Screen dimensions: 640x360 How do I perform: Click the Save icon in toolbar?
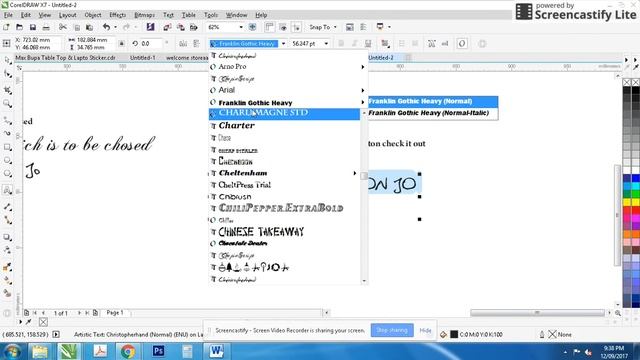click(x=33, y=27)
